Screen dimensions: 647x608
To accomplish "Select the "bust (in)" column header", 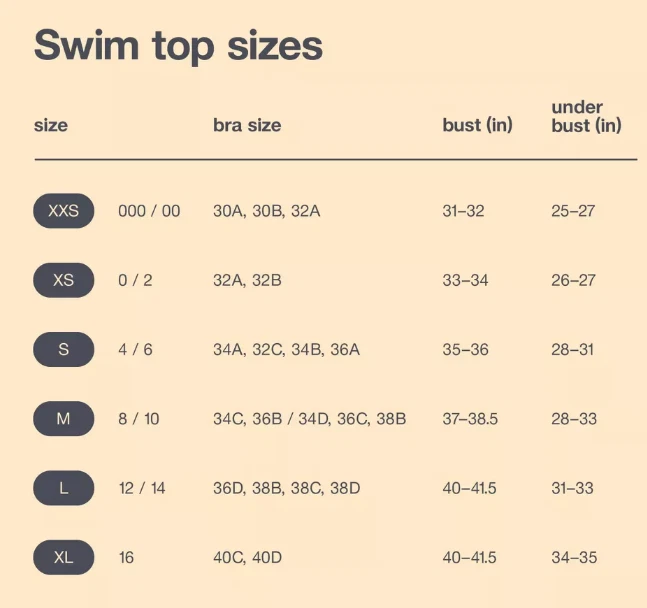I will [477, 126].
